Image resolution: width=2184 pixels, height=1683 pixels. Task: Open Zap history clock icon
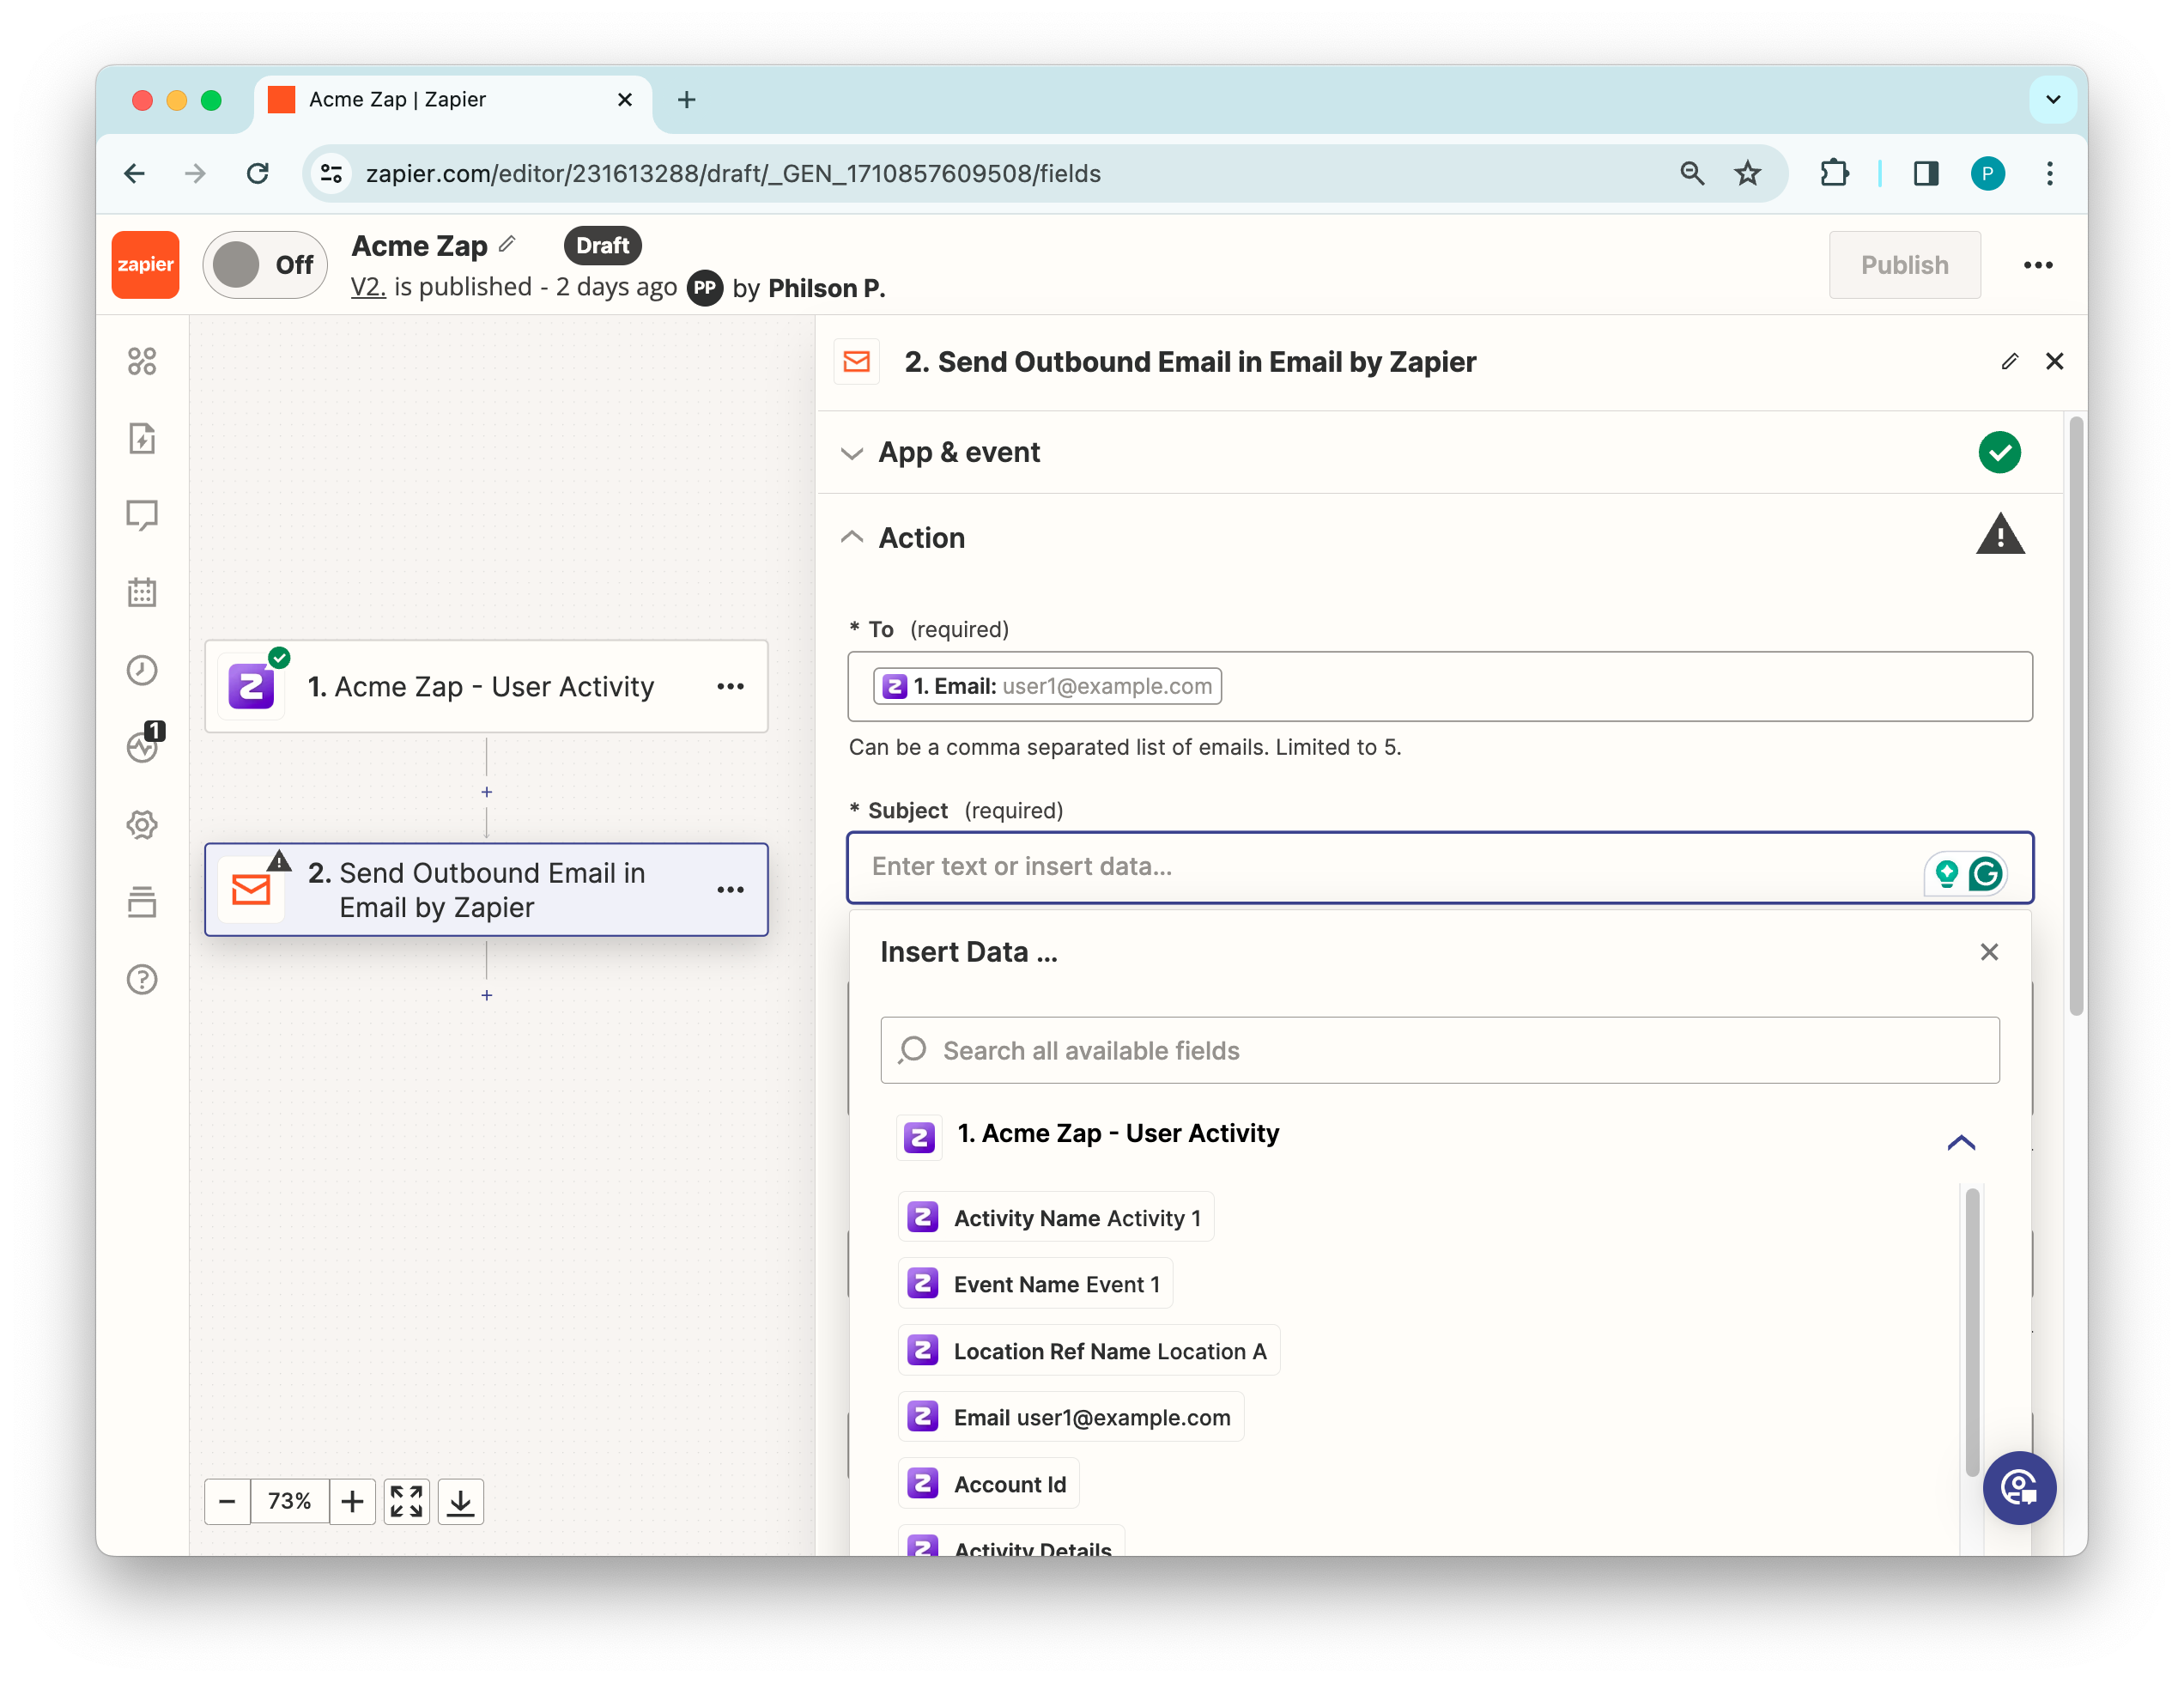coord(142,669)
